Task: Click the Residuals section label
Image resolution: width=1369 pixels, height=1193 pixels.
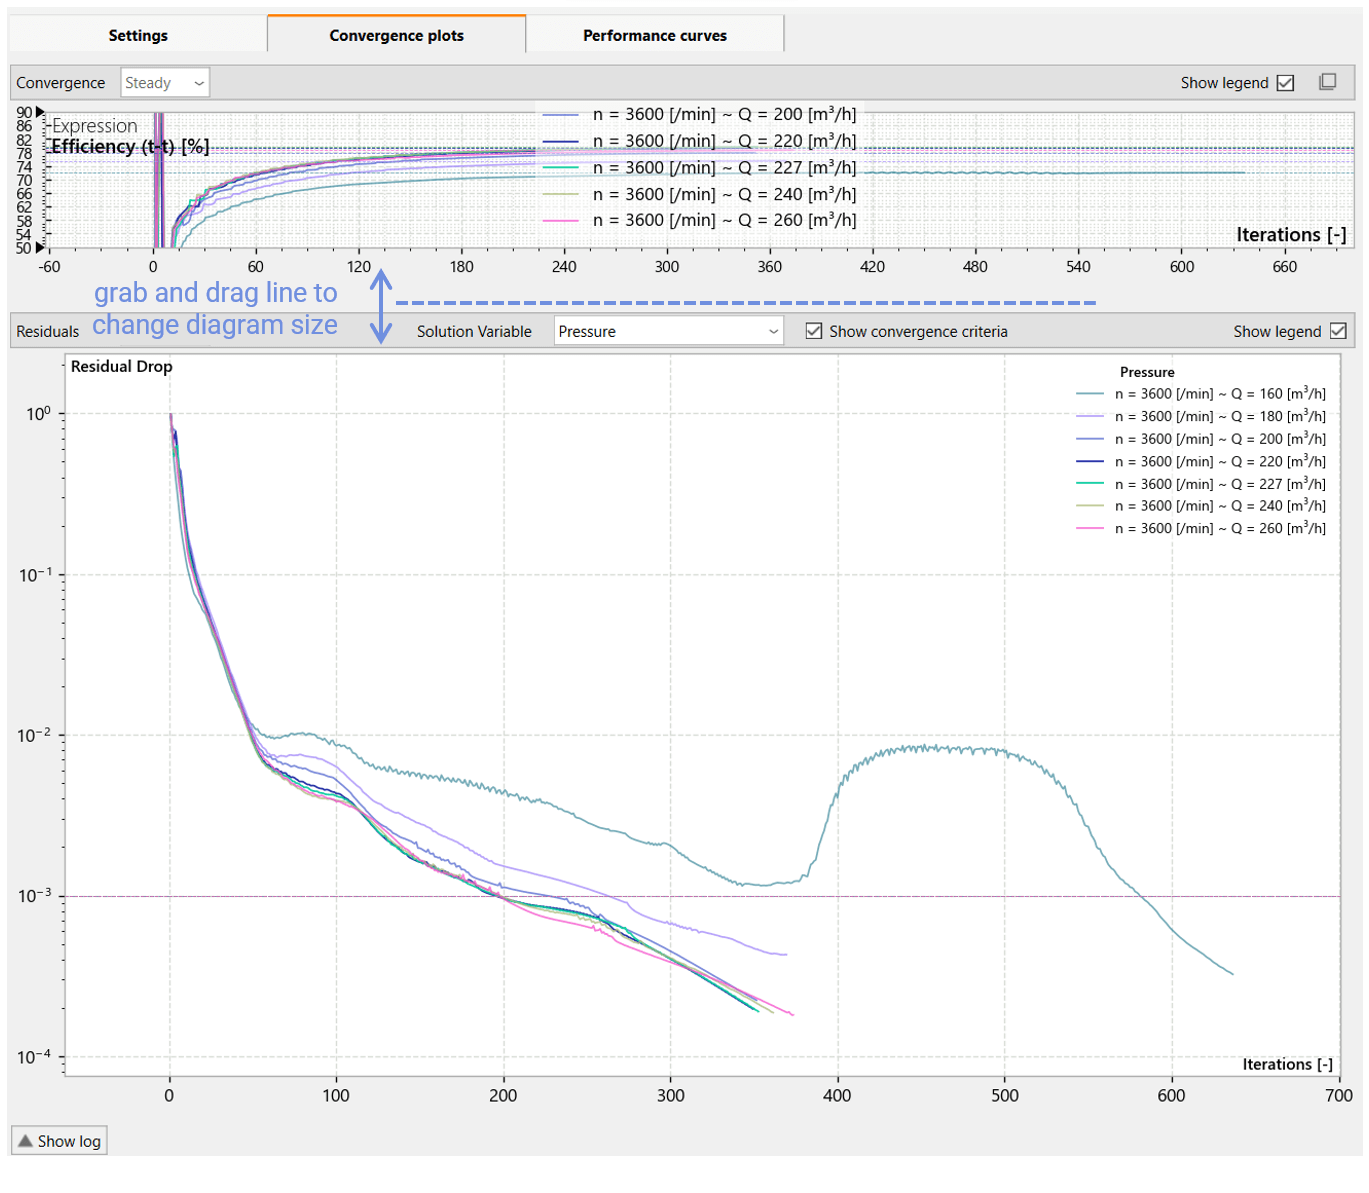Action: click(48, 332)
